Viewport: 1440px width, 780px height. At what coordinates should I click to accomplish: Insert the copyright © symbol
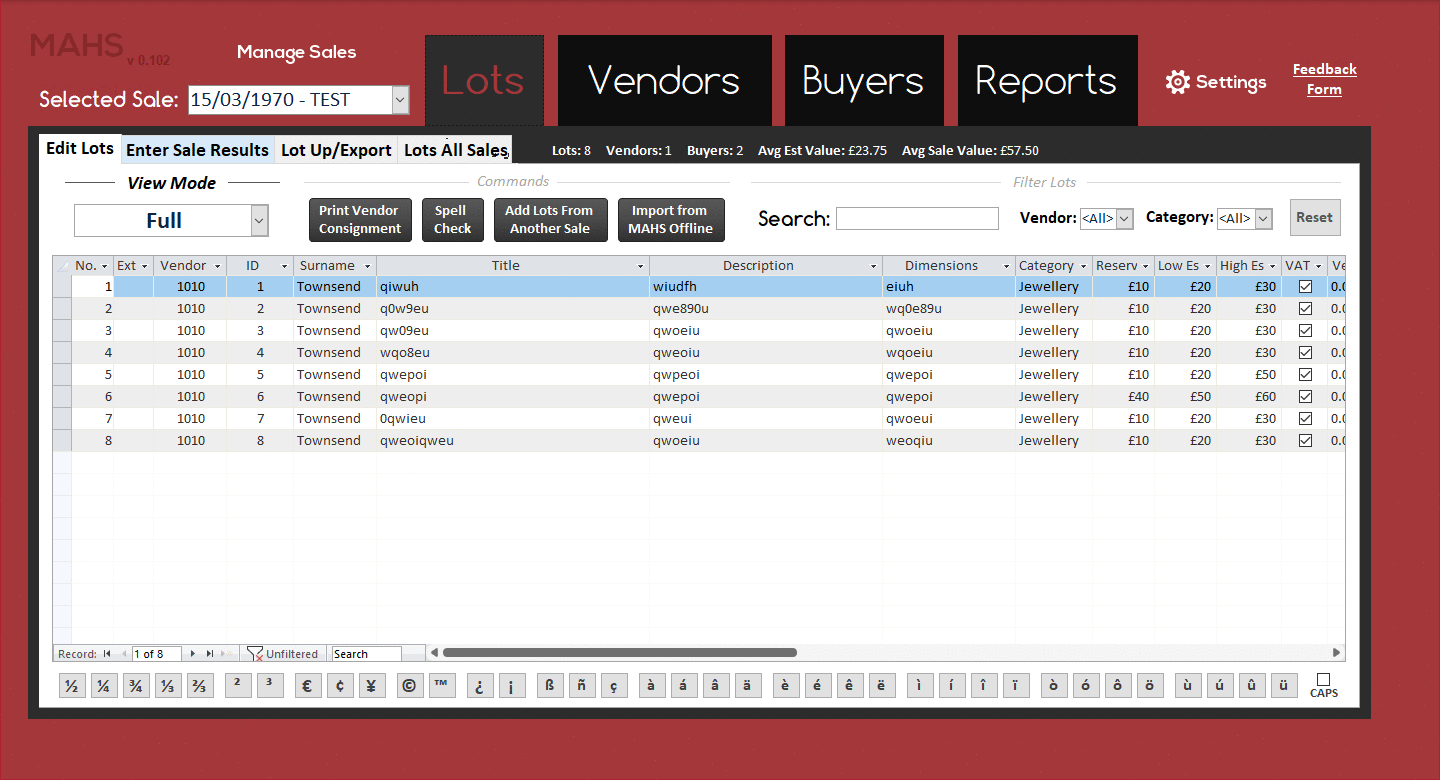point(408,686)
